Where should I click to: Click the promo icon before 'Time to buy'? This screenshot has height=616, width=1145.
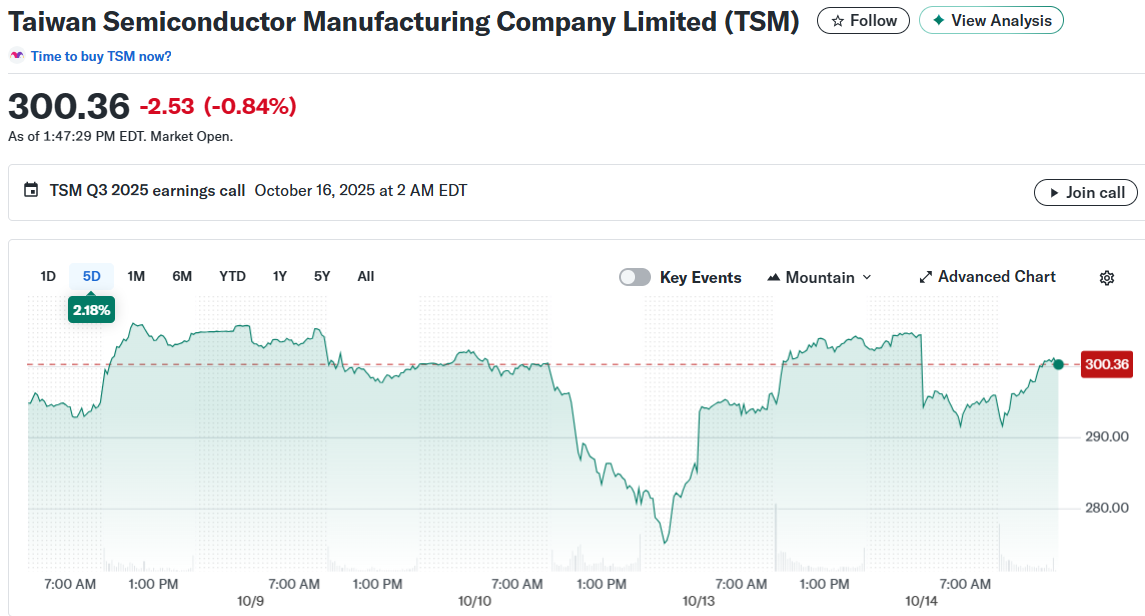(17, 56)
